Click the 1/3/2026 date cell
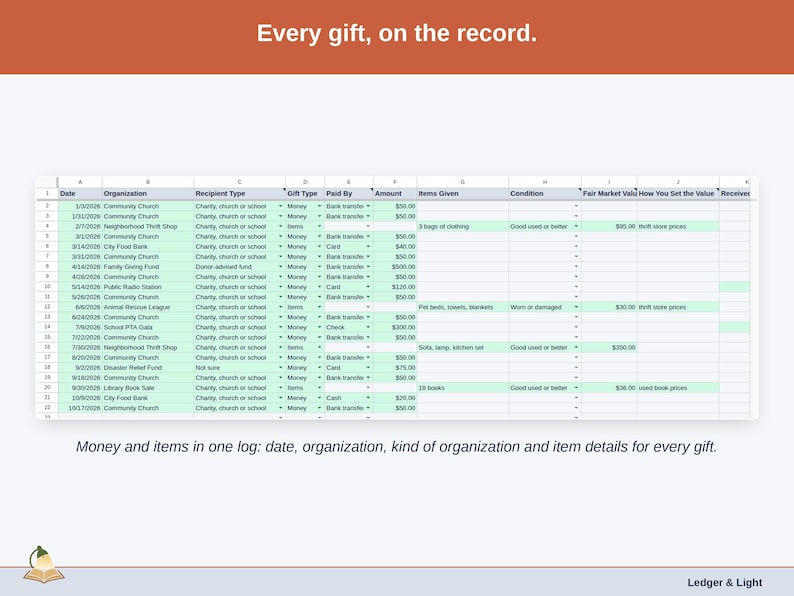Image resolution: width=794 pixels, height=596 pixels. coord(80,206)
